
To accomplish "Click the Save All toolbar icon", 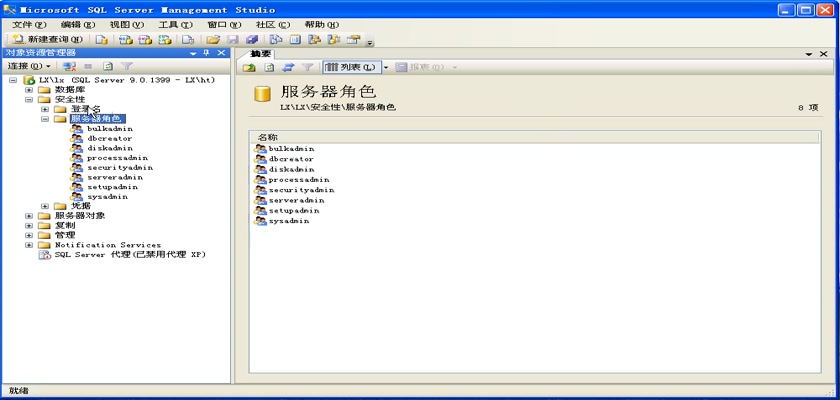I will [252, 40].
